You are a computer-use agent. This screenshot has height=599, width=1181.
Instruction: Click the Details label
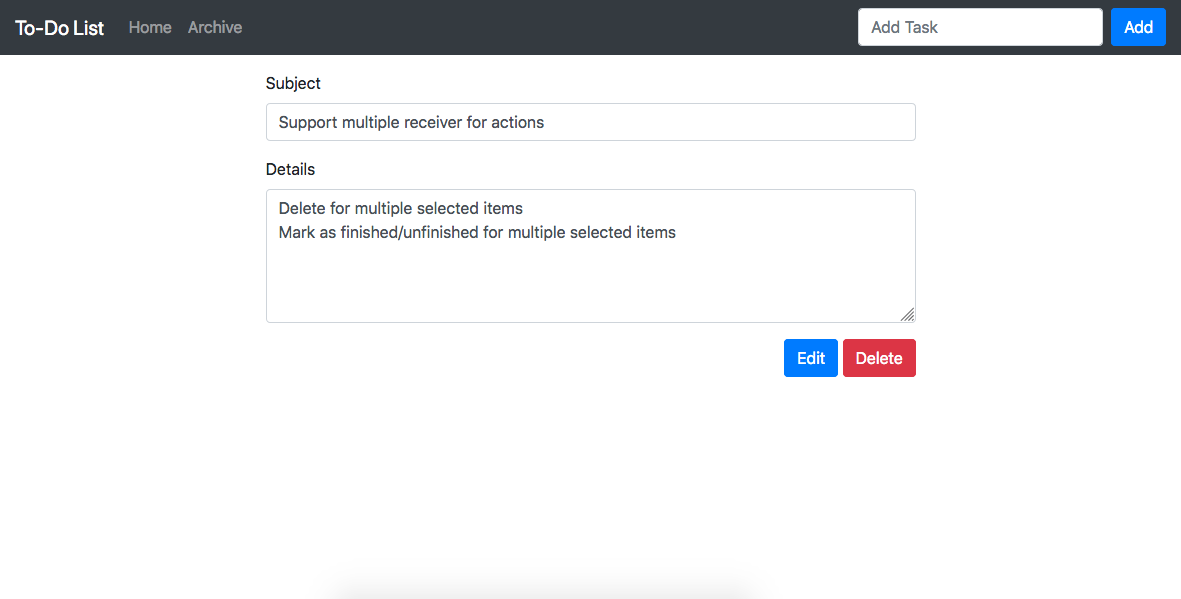click(290, 170)
